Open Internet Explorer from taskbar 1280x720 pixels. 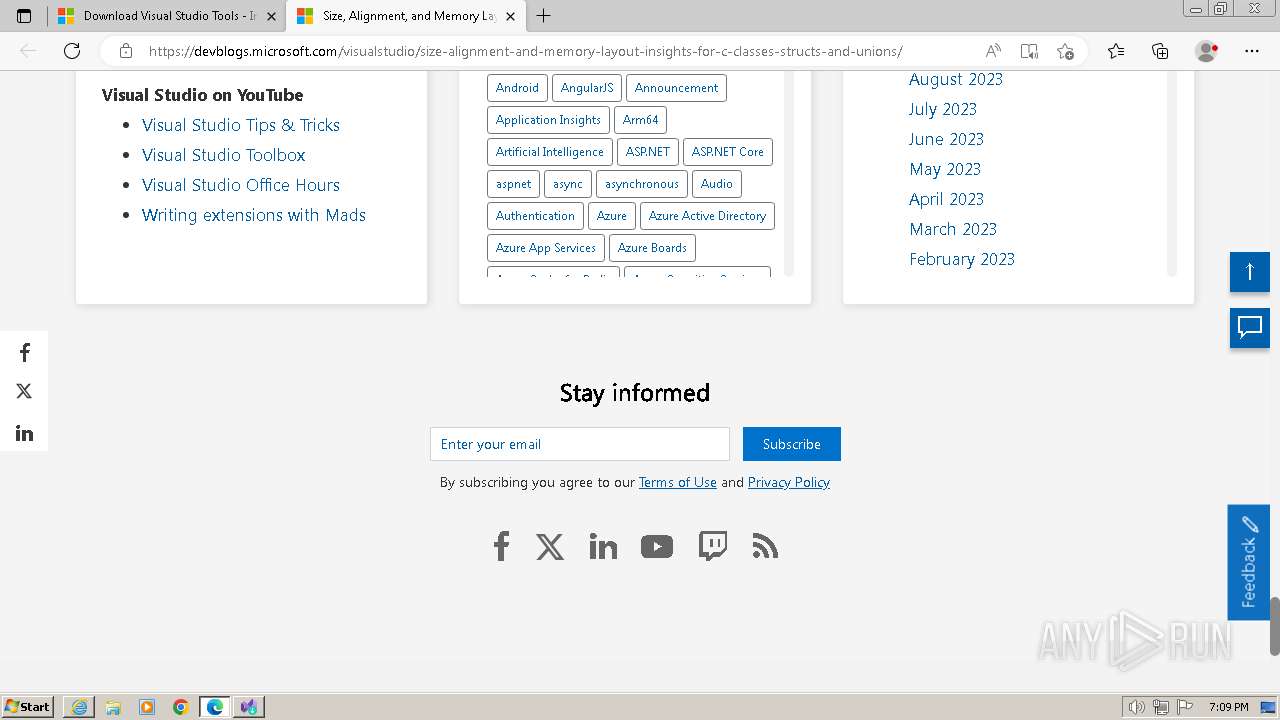(x=79, y=707)
